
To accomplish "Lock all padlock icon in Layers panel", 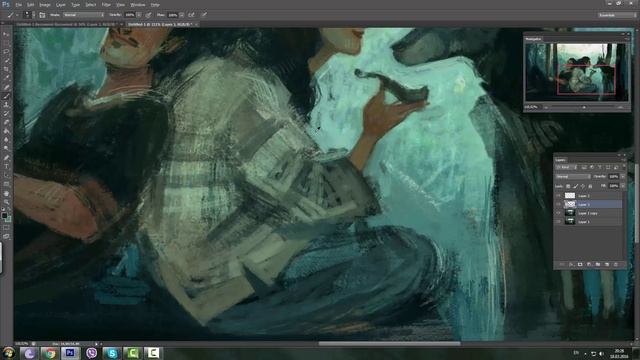I will point(590,186).
